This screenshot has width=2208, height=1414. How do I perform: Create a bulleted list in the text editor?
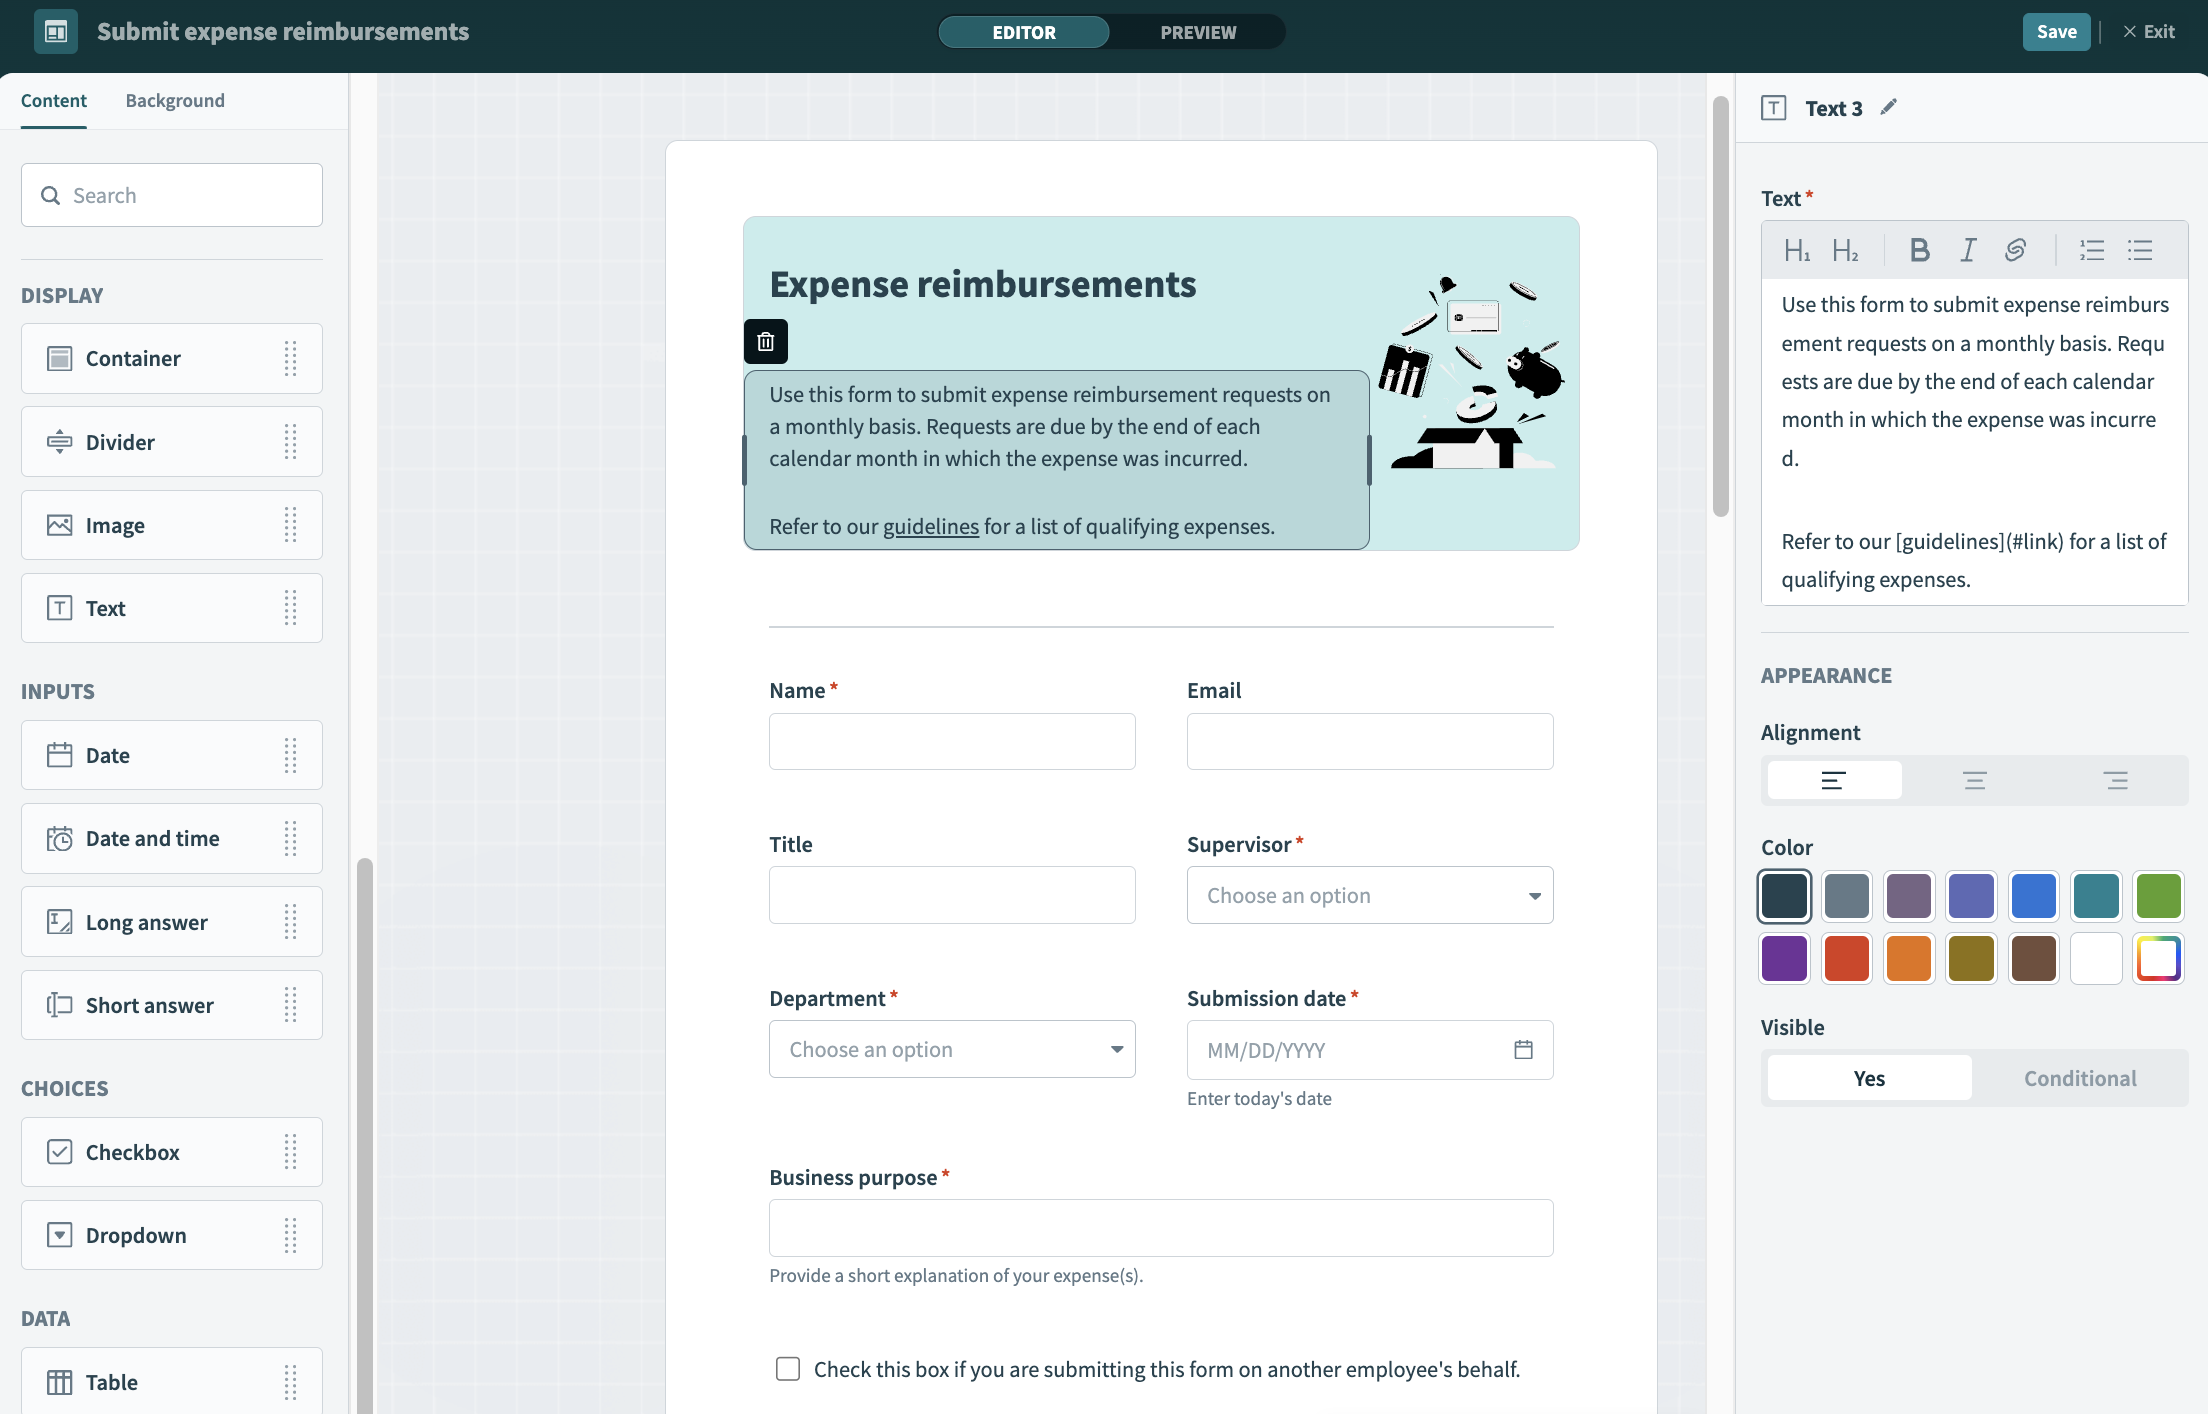[2140, 250]
